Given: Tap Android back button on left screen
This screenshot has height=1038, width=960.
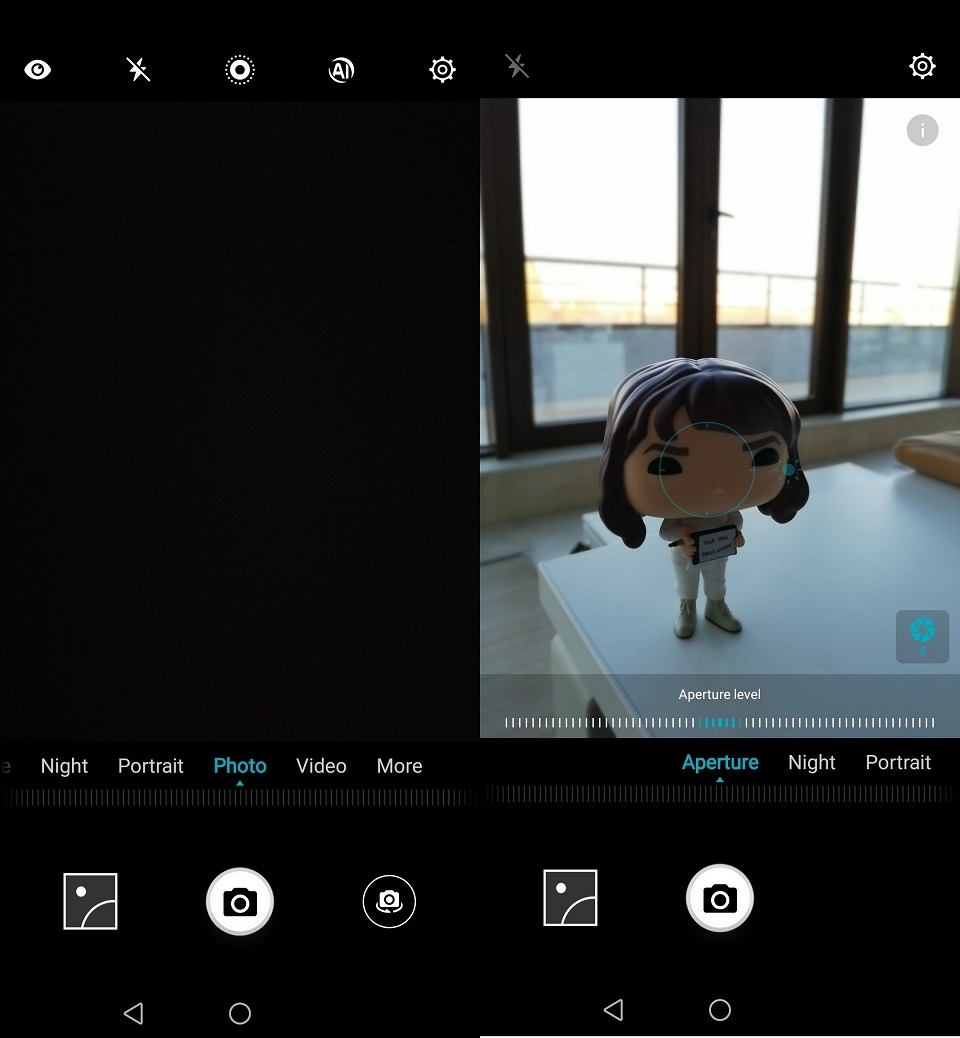Looking at the screenshot, I should click(x=134, y=1013).
